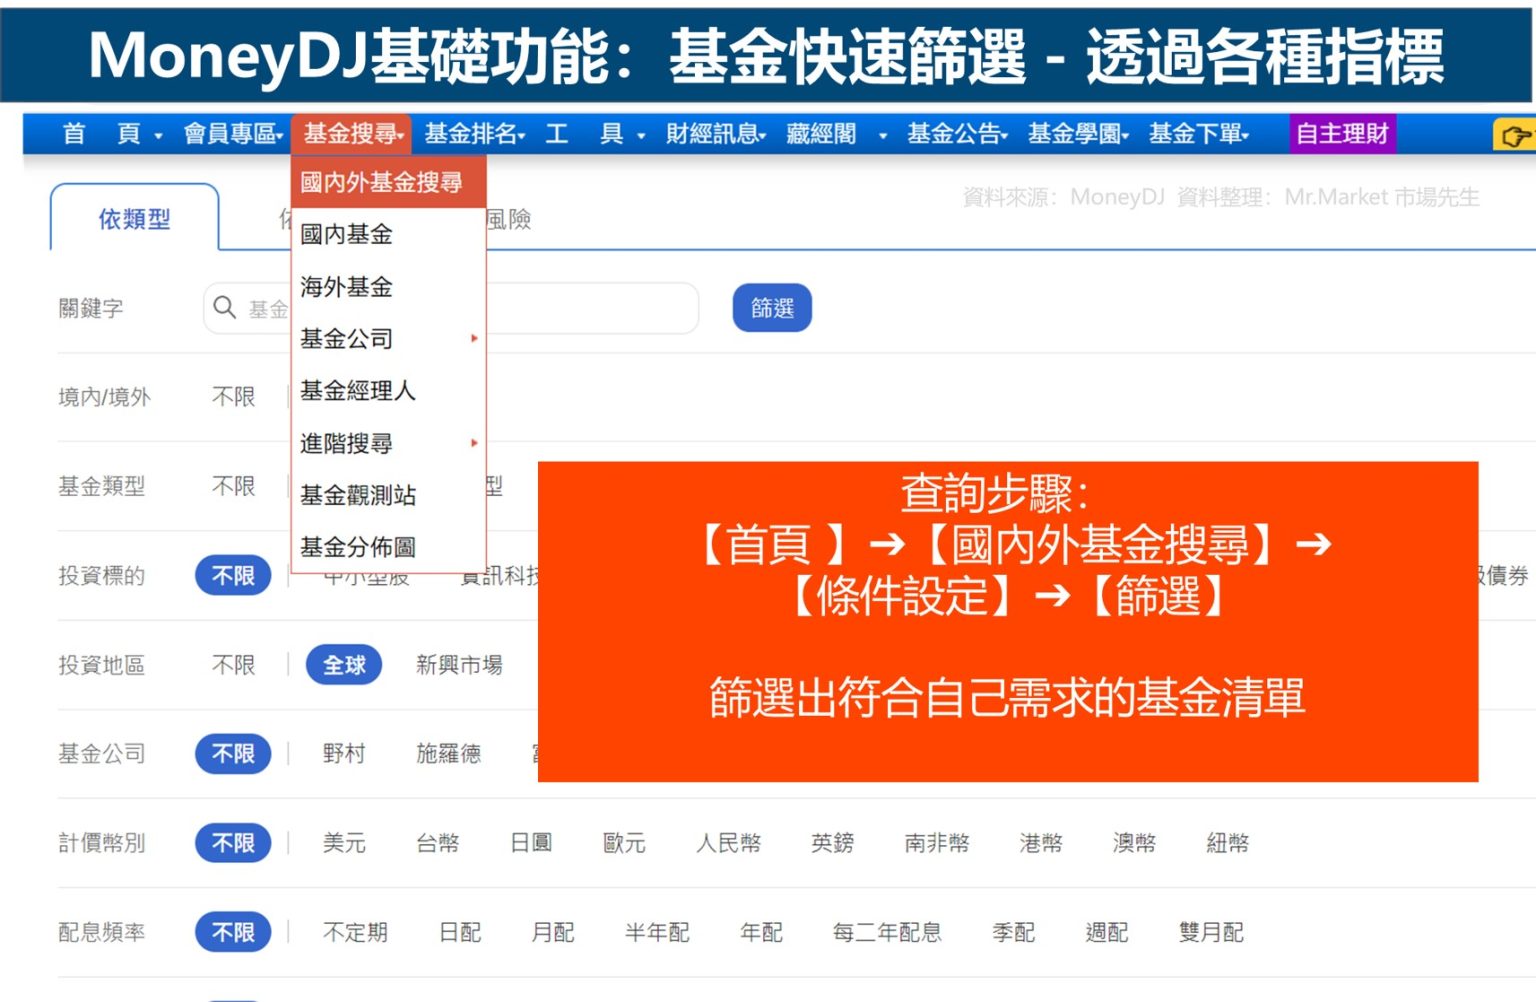1536x1002 pixels.
Task: Toggle 不限 for 計價幣別 row
Action: [x=232, y=843]
